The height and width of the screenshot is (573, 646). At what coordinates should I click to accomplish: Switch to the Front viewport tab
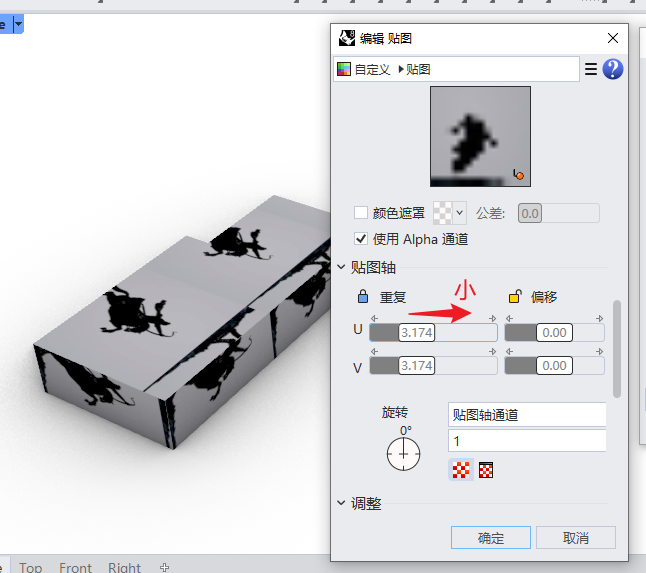pyautogui.click(x=75, y=567)
